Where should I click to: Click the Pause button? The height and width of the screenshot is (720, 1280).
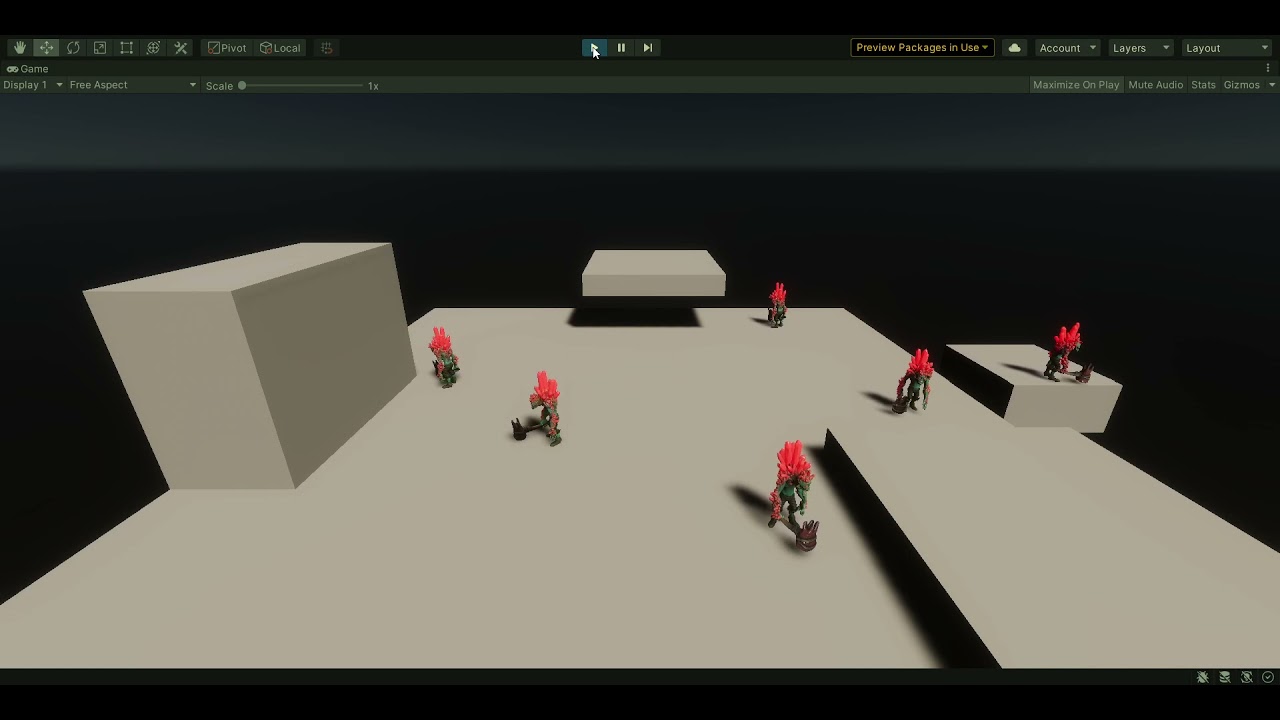click(x=621, y=48)
